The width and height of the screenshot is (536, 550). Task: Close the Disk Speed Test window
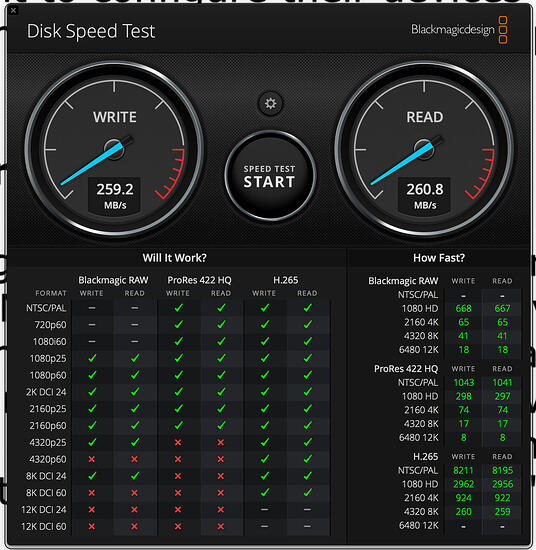tap(13, 11)
